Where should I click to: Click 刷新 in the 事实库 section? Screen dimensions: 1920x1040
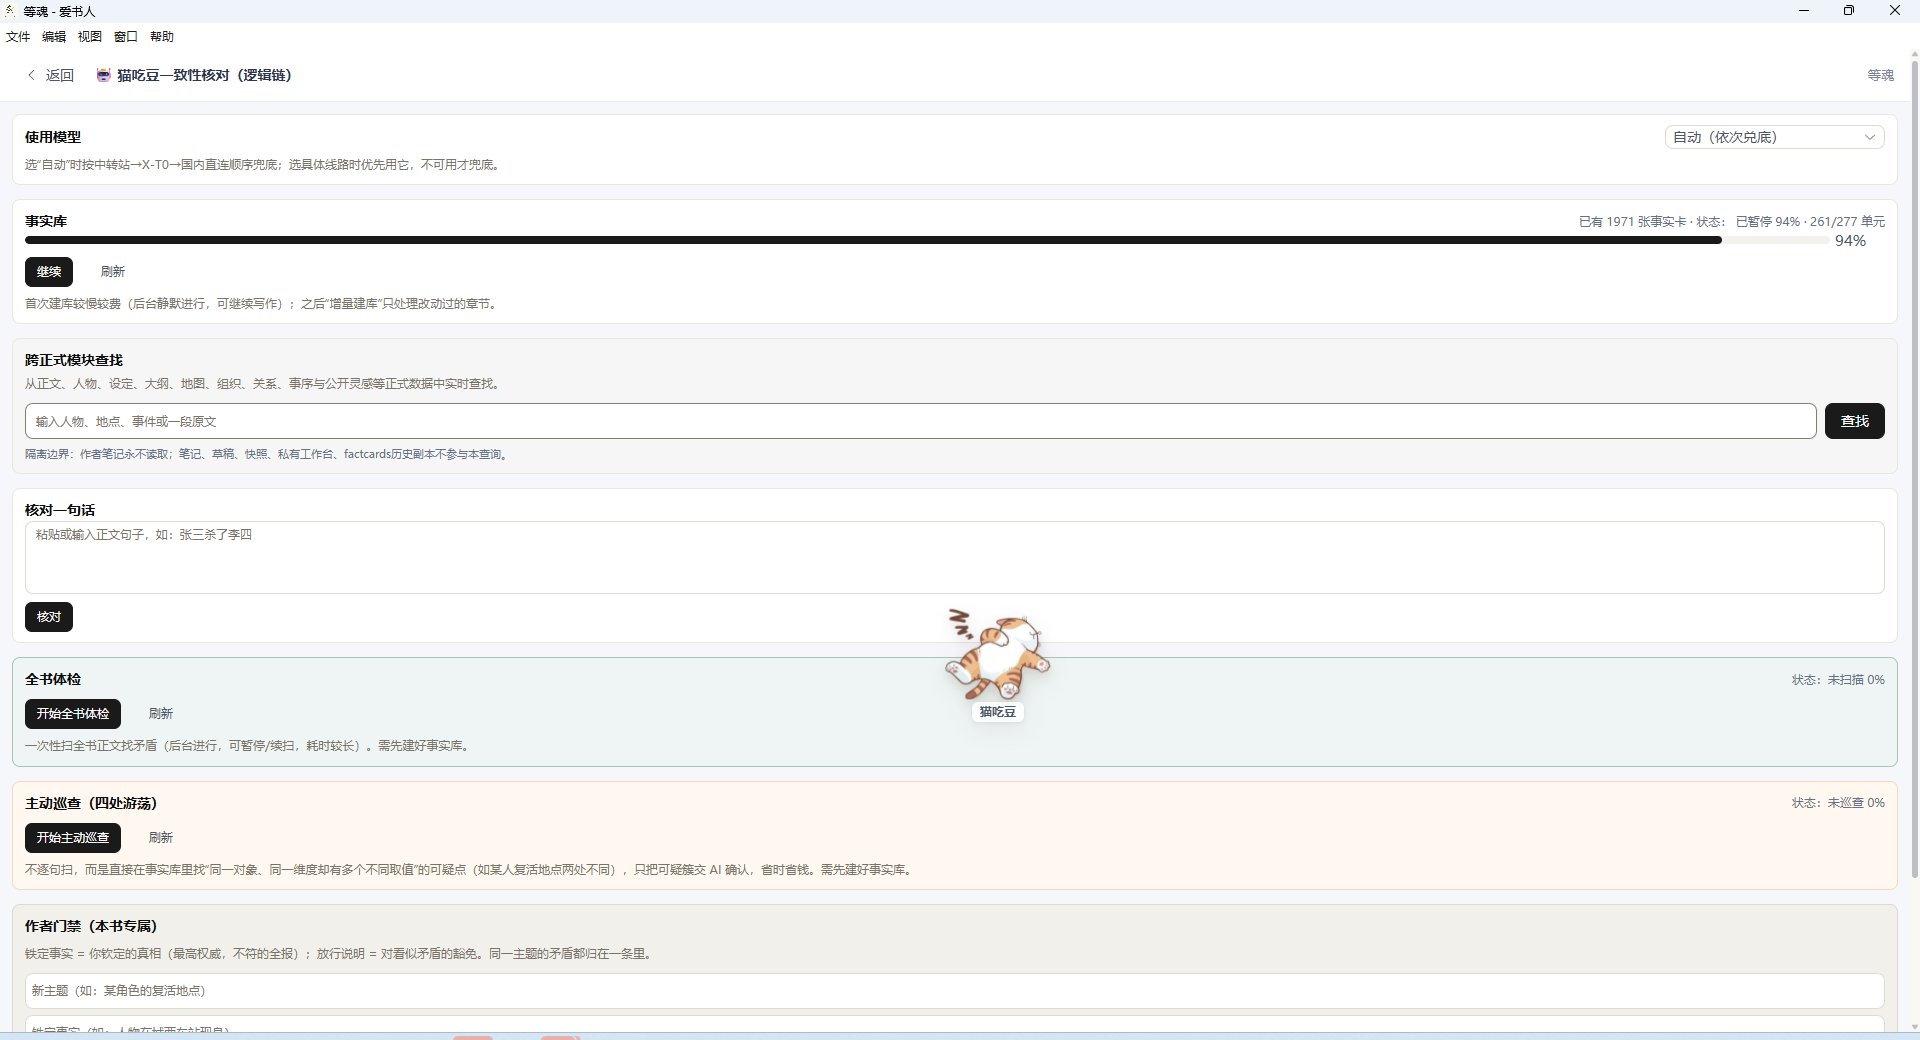(x=113, y=271)
